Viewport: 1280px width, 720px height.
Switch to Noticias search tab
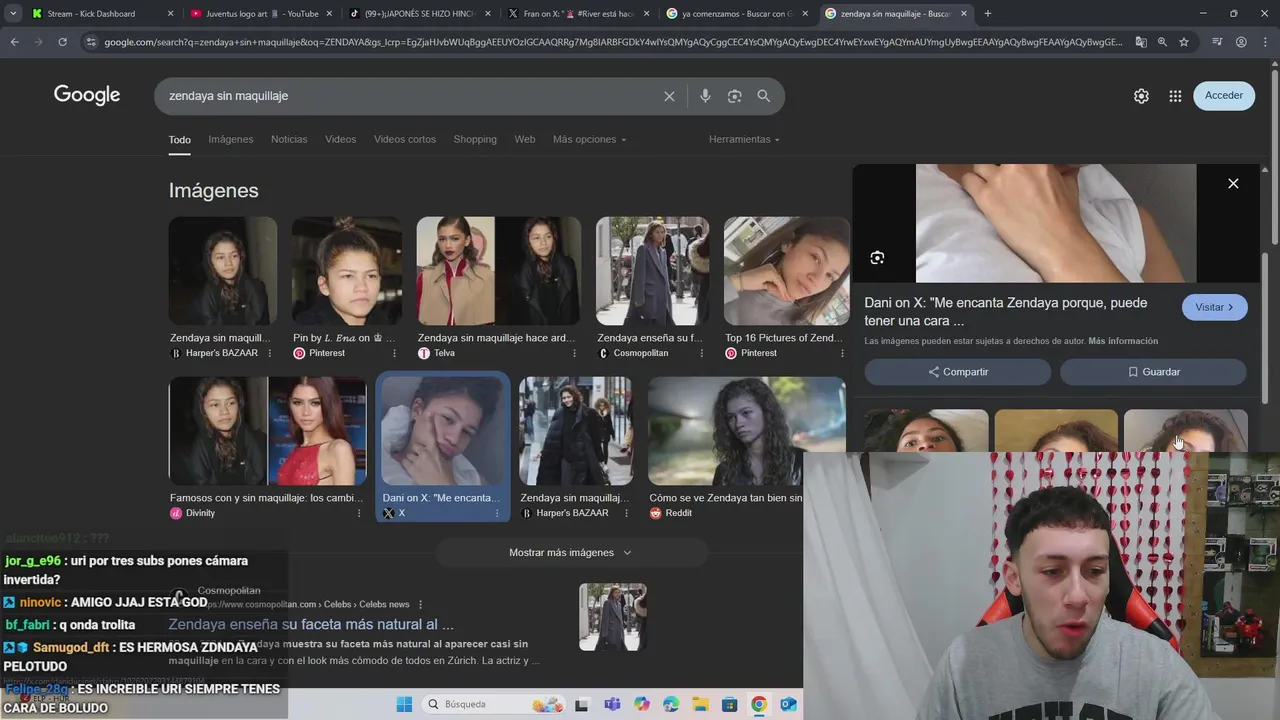(289, 139)
